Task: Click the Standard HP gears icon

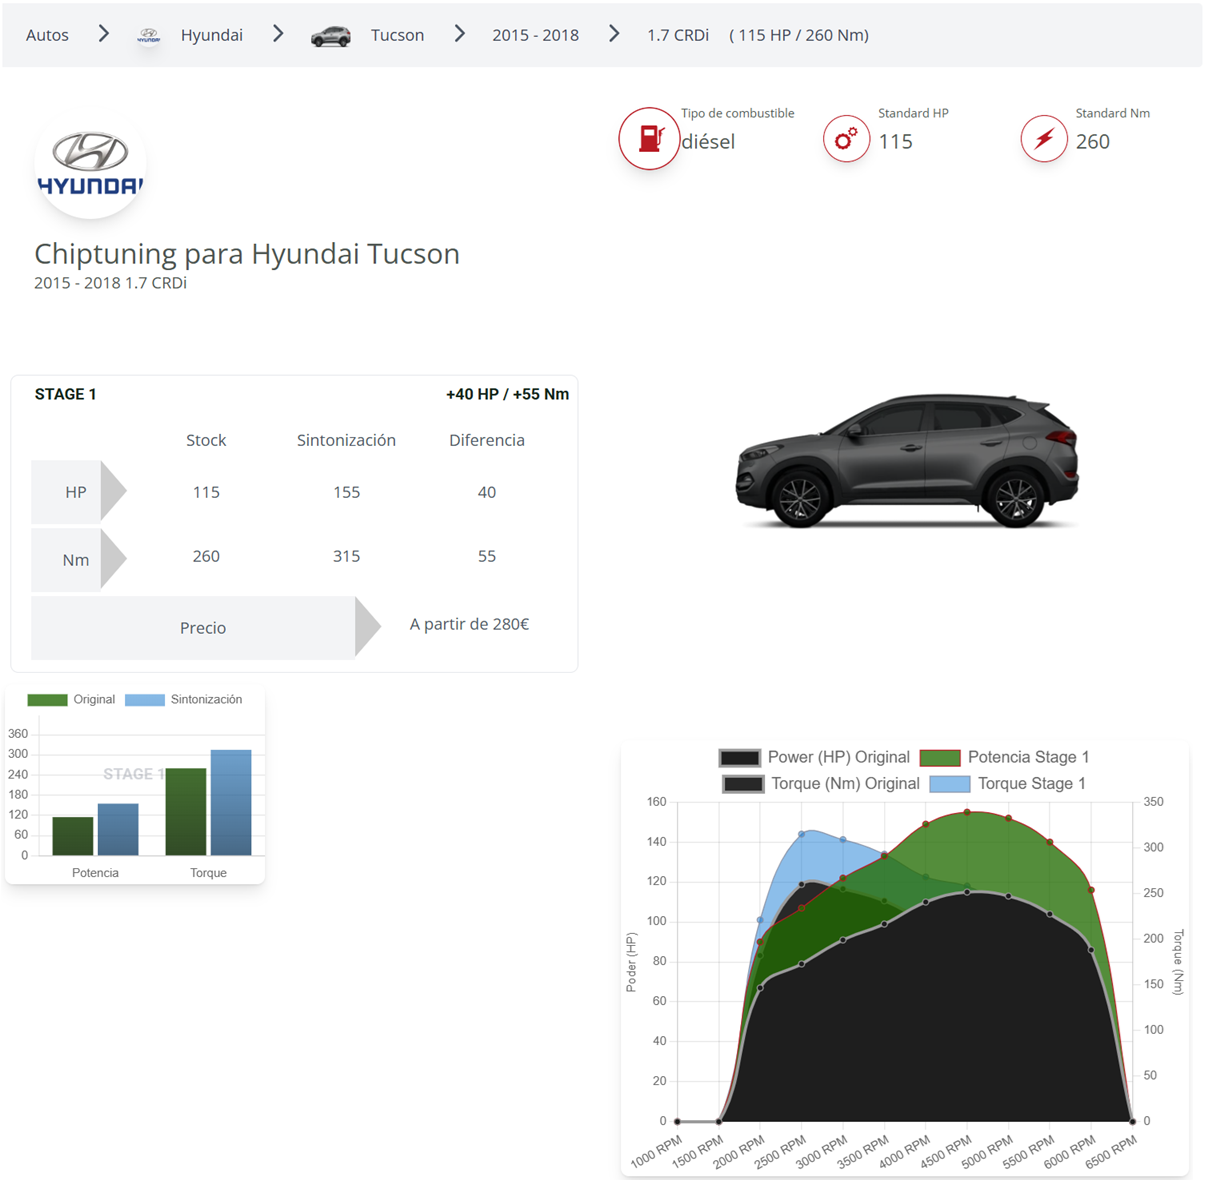Action: pyautogui.click(x=846, y=139)
